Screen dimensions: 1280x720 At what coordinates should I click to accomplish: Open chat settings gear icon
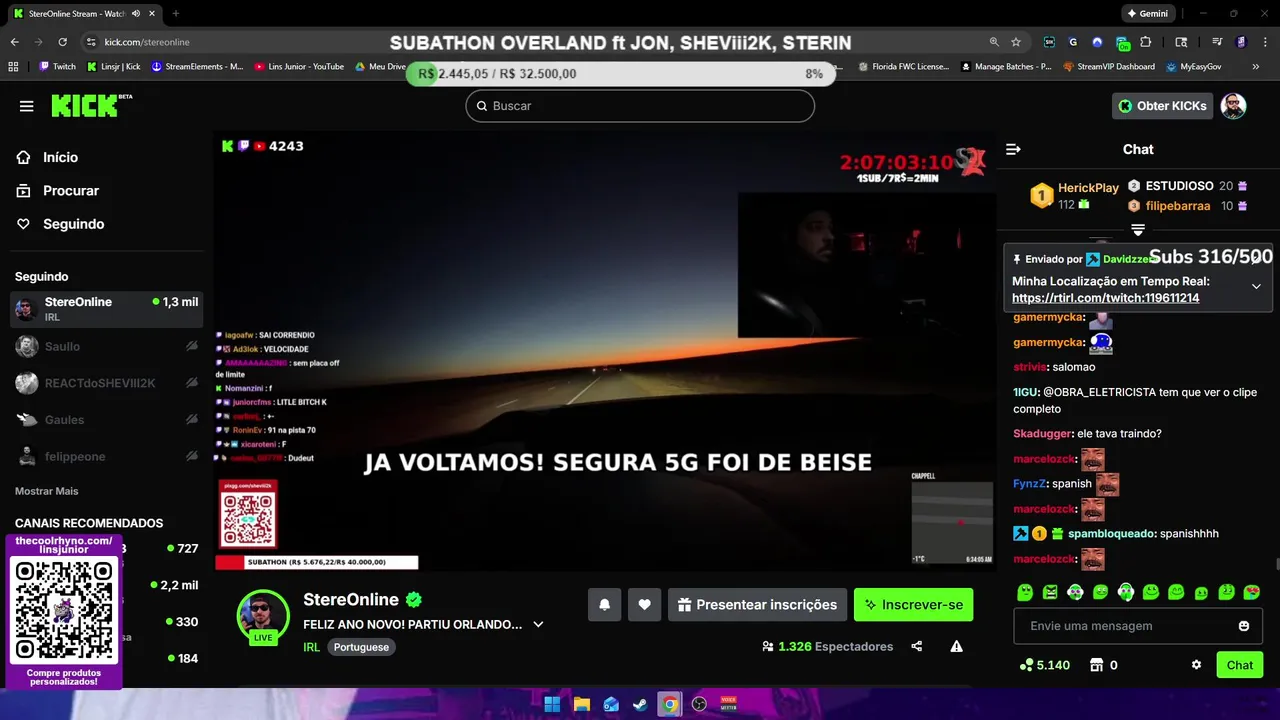click(x=1196, y=665)
